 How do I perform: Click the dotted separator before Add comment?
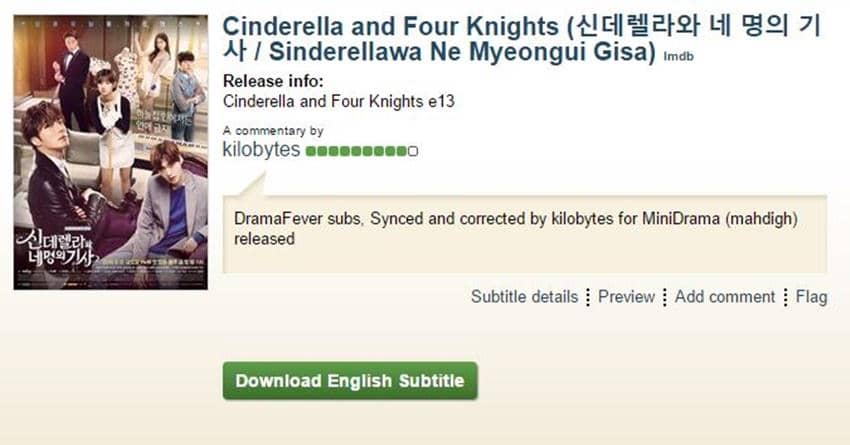[665, 297]
